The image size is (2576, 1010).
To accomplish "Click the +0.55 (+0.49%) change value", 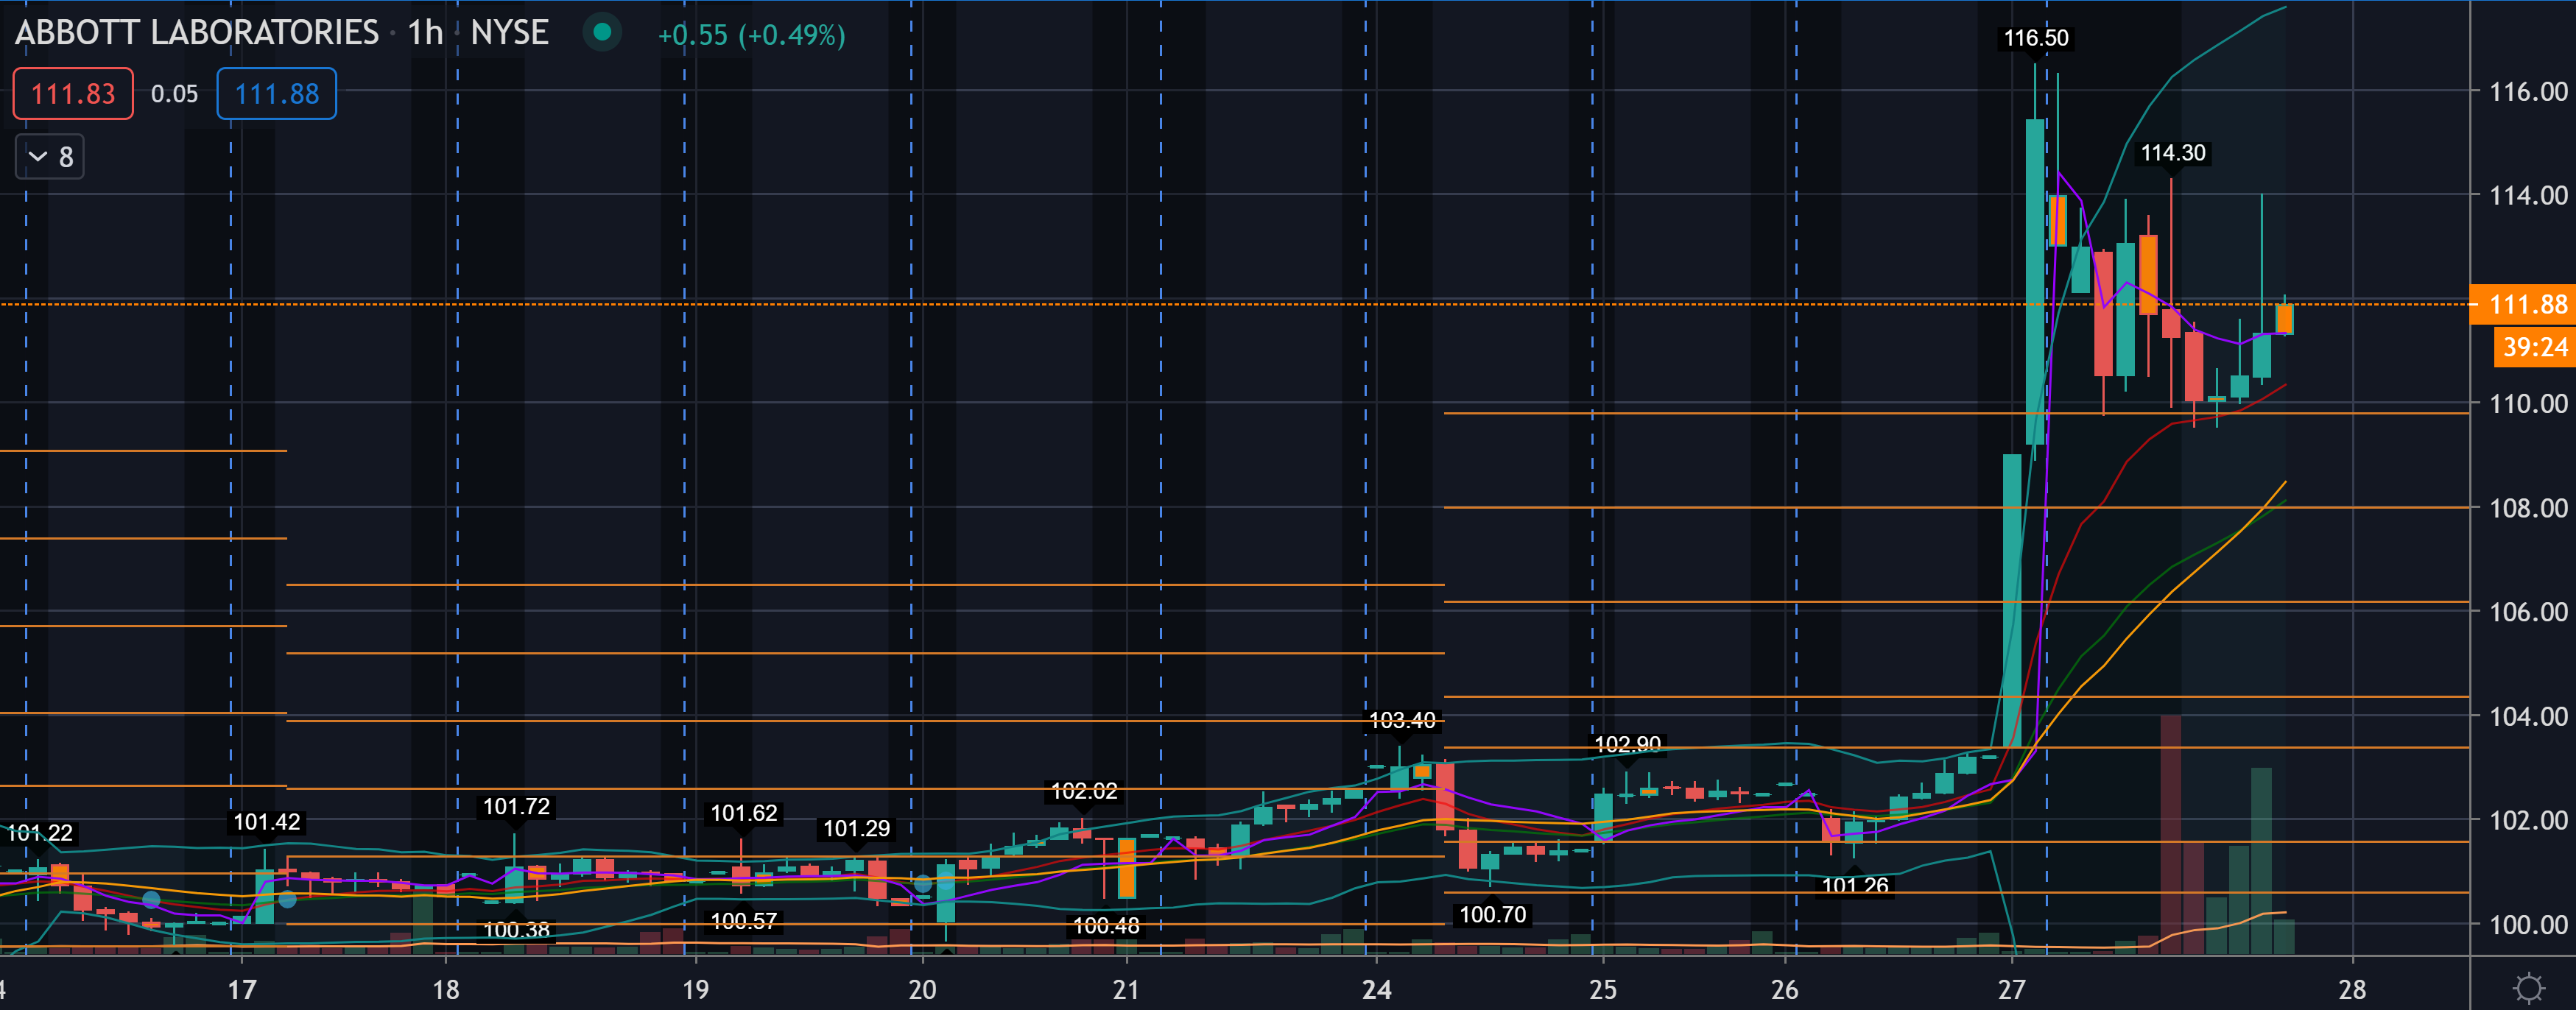I will click(x=751, y=35).
